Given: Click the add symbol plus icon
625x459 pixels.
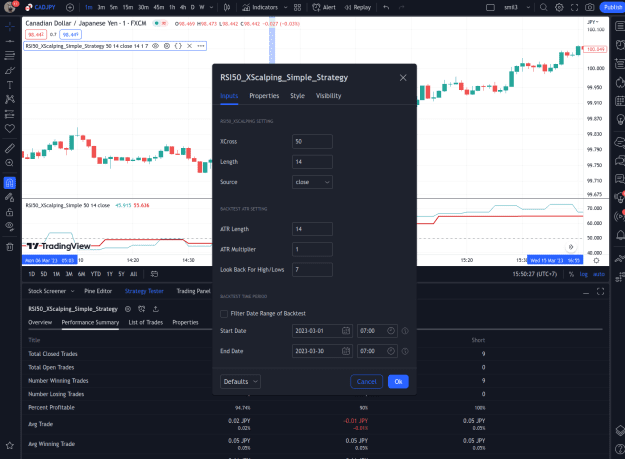Looking at the screenshot, I should click(70, 7).
